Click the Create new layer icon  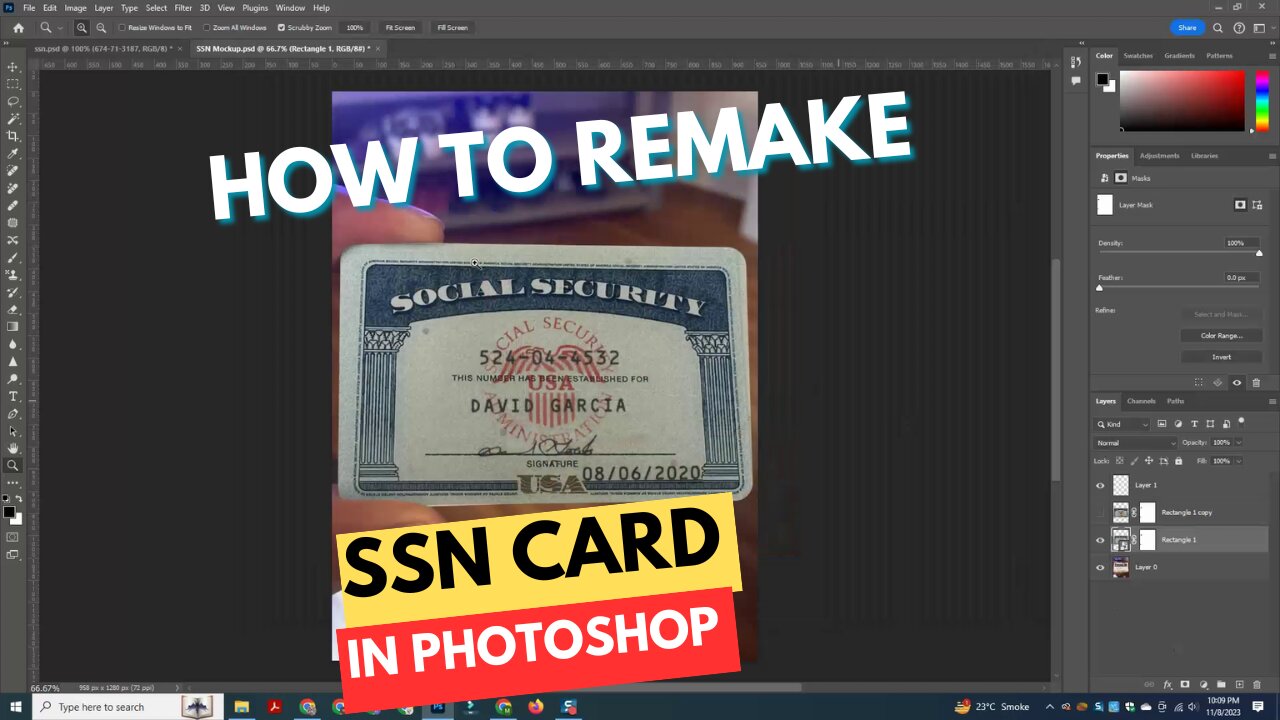tap(1239, 685)
